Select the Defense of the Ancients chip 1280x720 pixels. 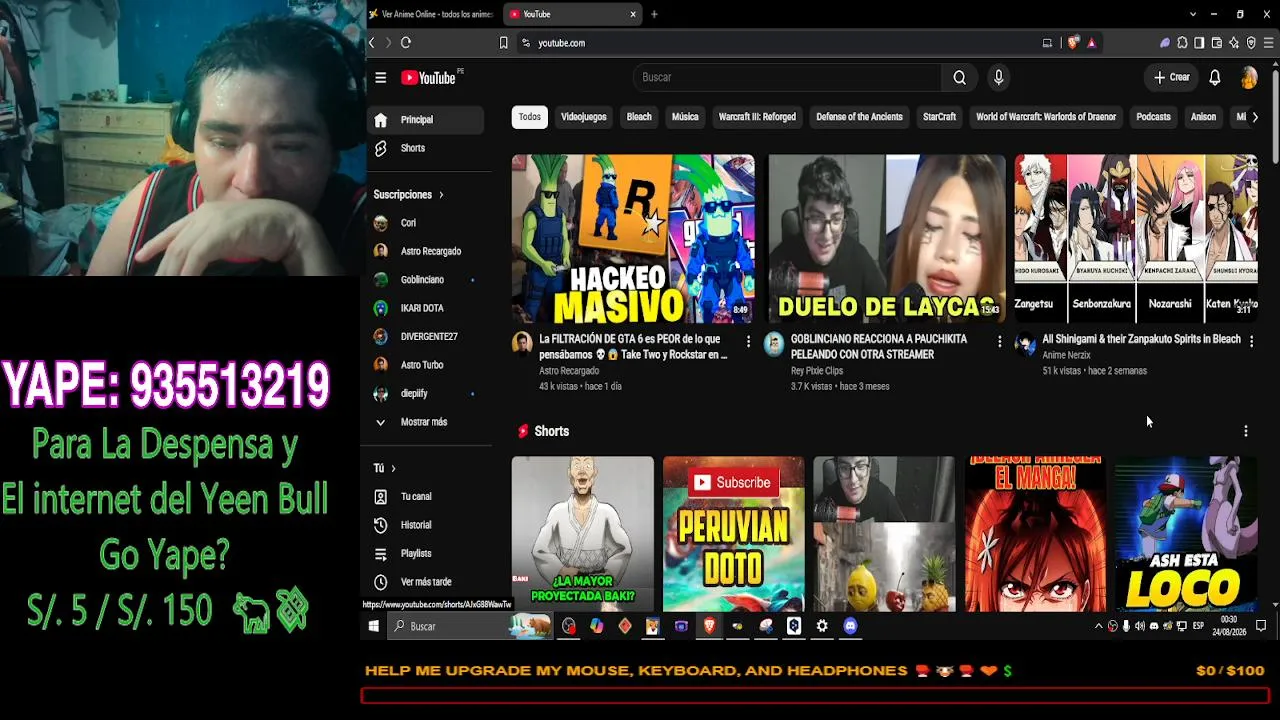(x=859, y=117)
